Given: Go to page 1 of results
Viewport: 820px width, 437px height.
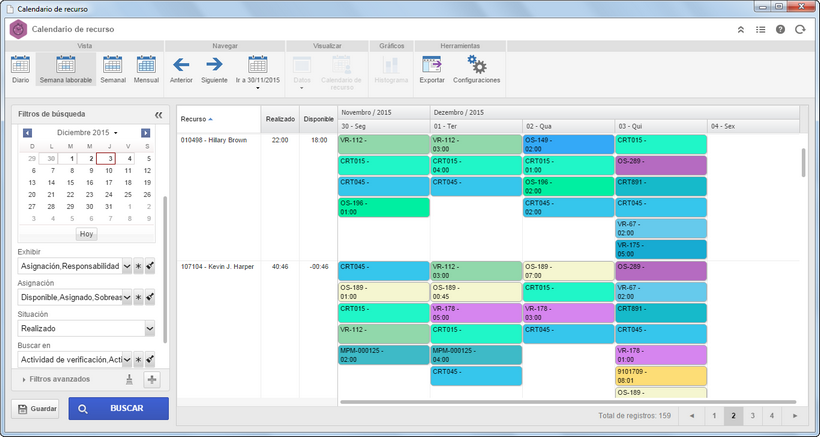Looking at the screenshot, I should coord(714,416).
